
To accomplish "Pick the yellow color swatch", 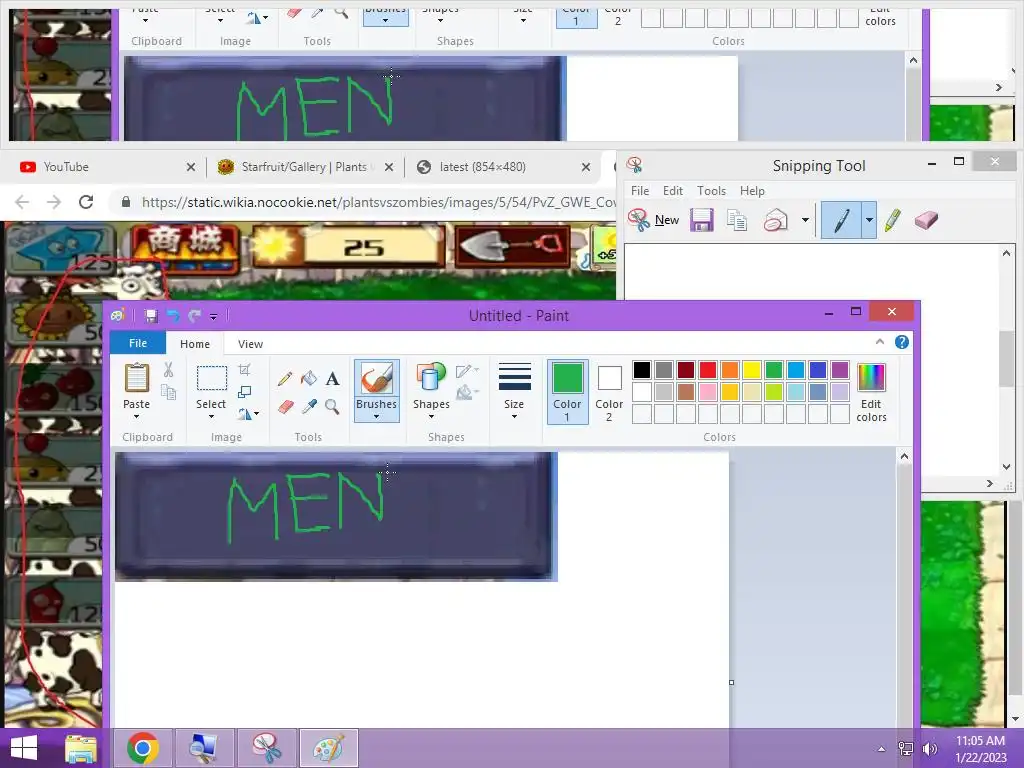I will point(752,370).
